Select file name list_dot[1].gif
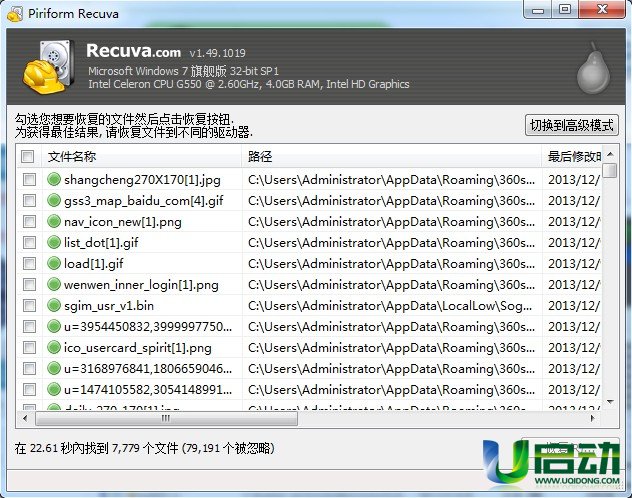The image size is (632, 498). [x=101, y=243]
